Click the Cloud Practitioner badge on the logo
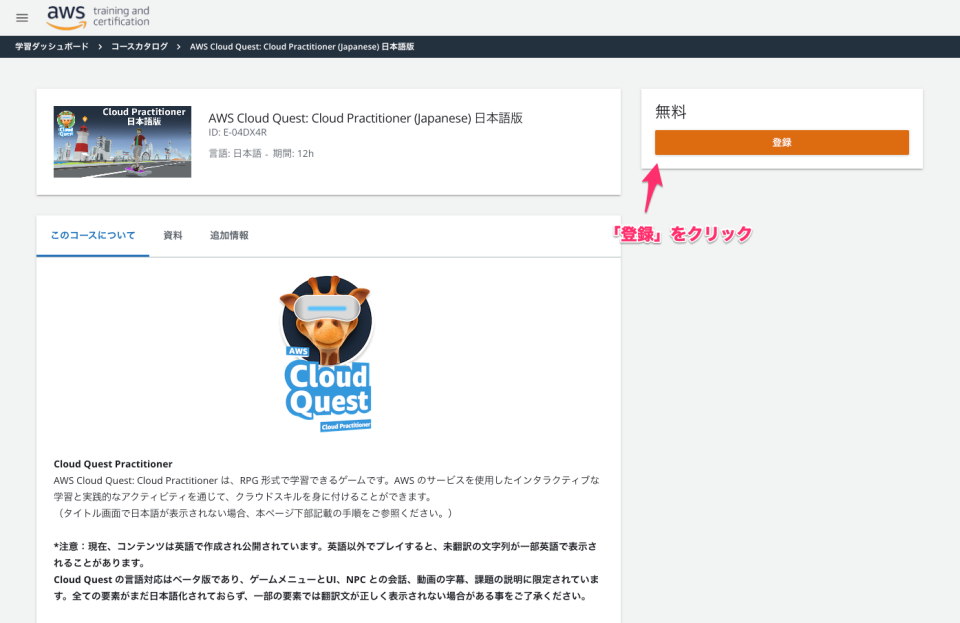The width and height of the screenshot is (960, 623). click(345, 424)
